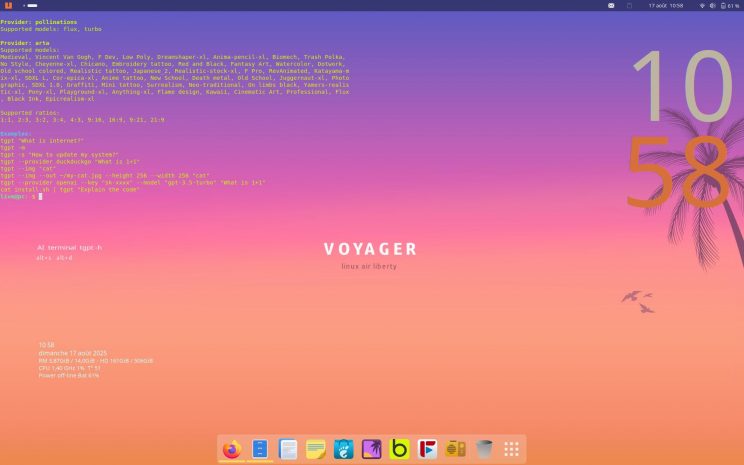
Task: Launch the GNOME Software store icon
Action: pos(344,449)
